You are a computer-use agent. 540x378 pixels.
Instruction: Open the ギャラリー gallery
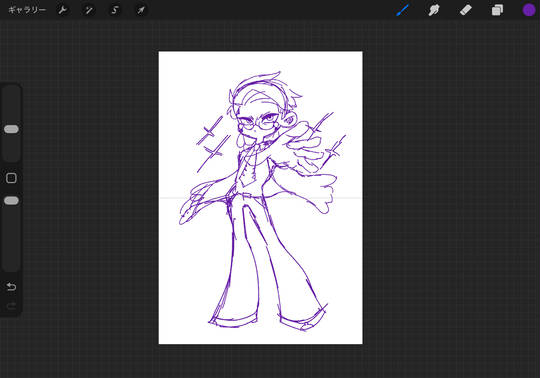[x=27, y=10]
